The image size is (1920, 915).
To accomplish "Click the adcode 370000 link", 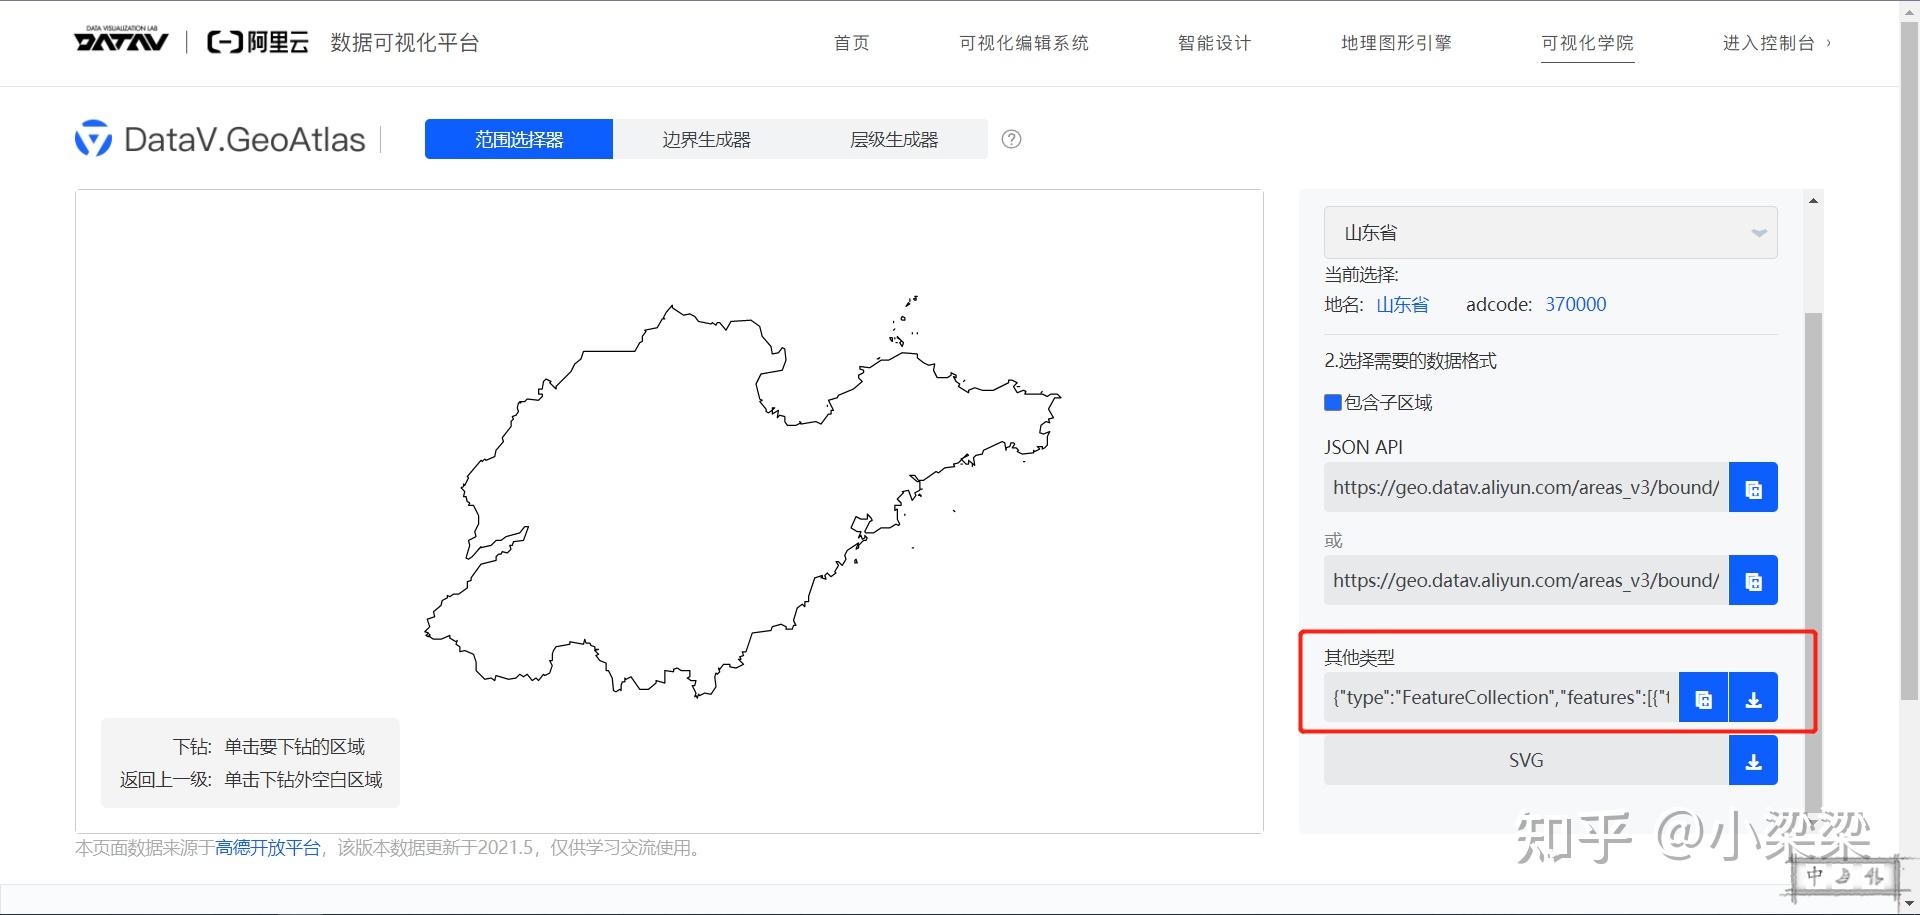I will 1575,304.
